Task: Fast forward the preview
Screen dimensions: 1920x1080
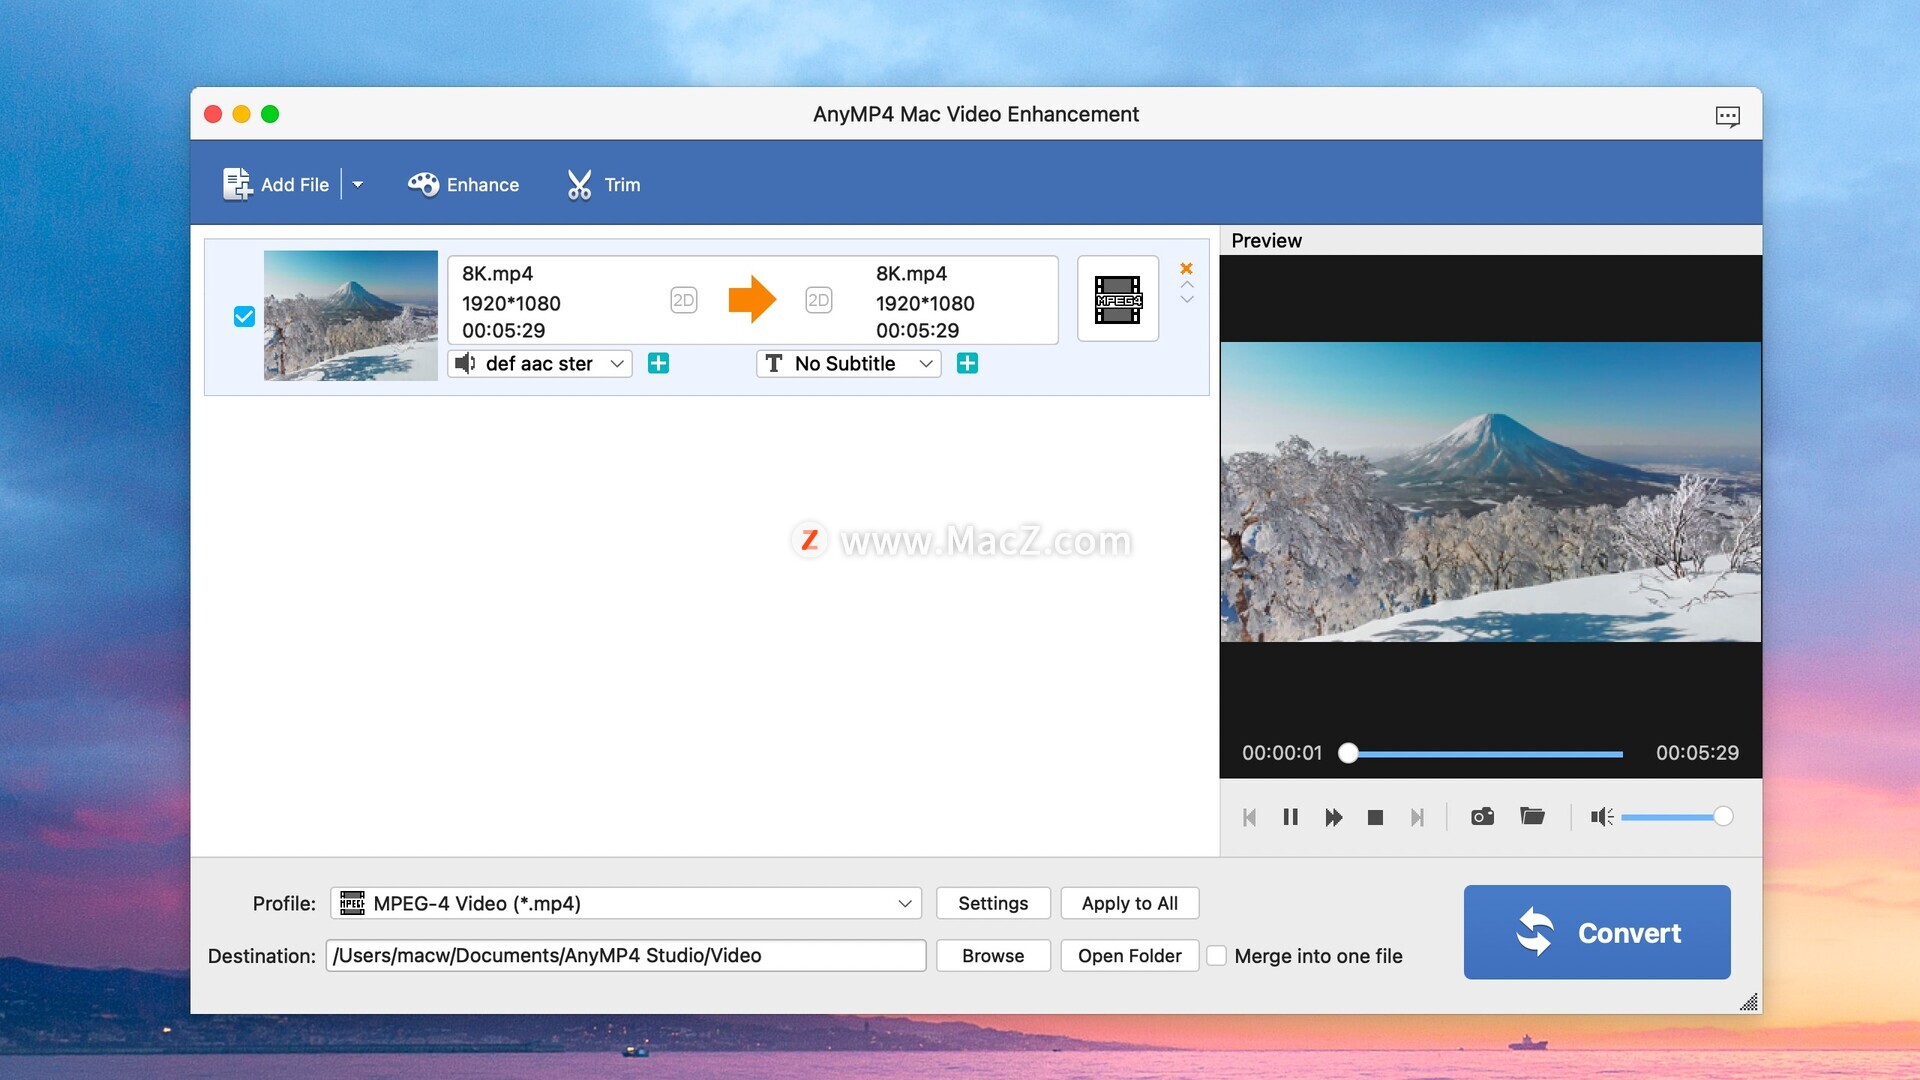Action: tap(1333, 818)
